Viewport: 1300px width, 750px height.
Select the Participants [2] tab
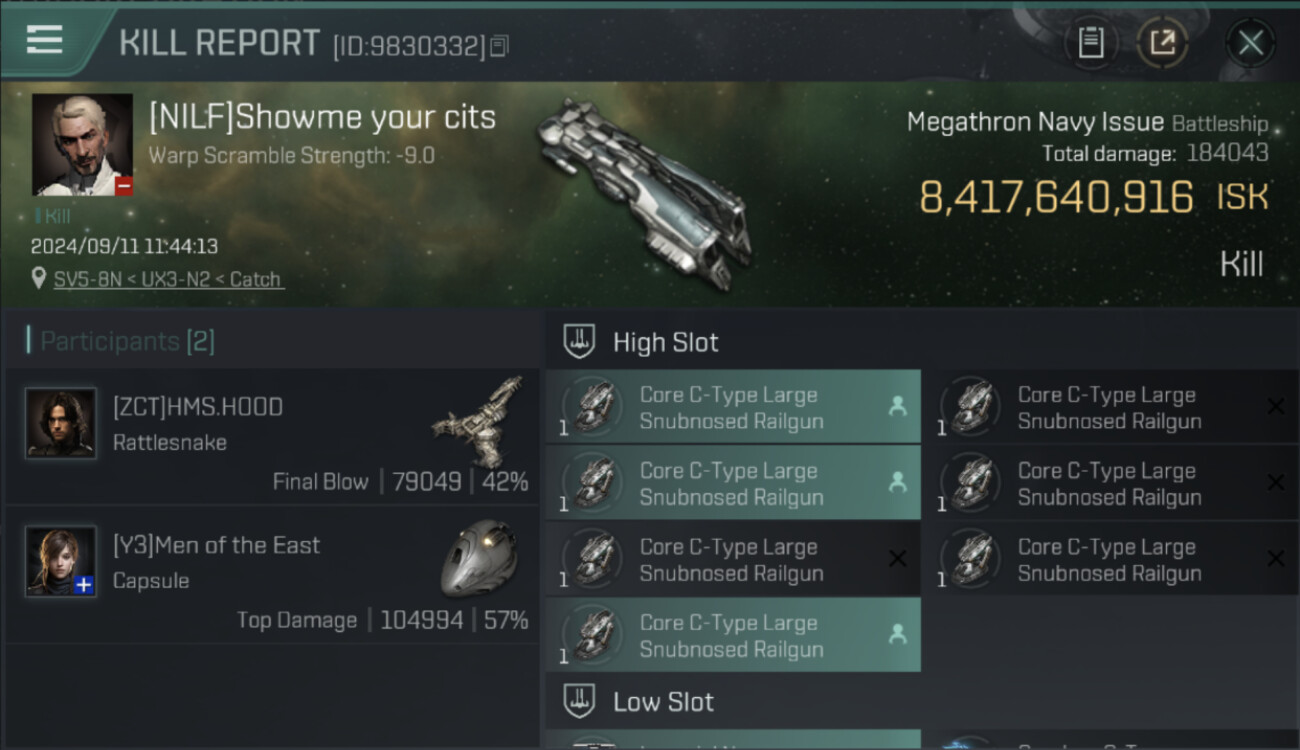pyautogui.click(x=127, y=341)
